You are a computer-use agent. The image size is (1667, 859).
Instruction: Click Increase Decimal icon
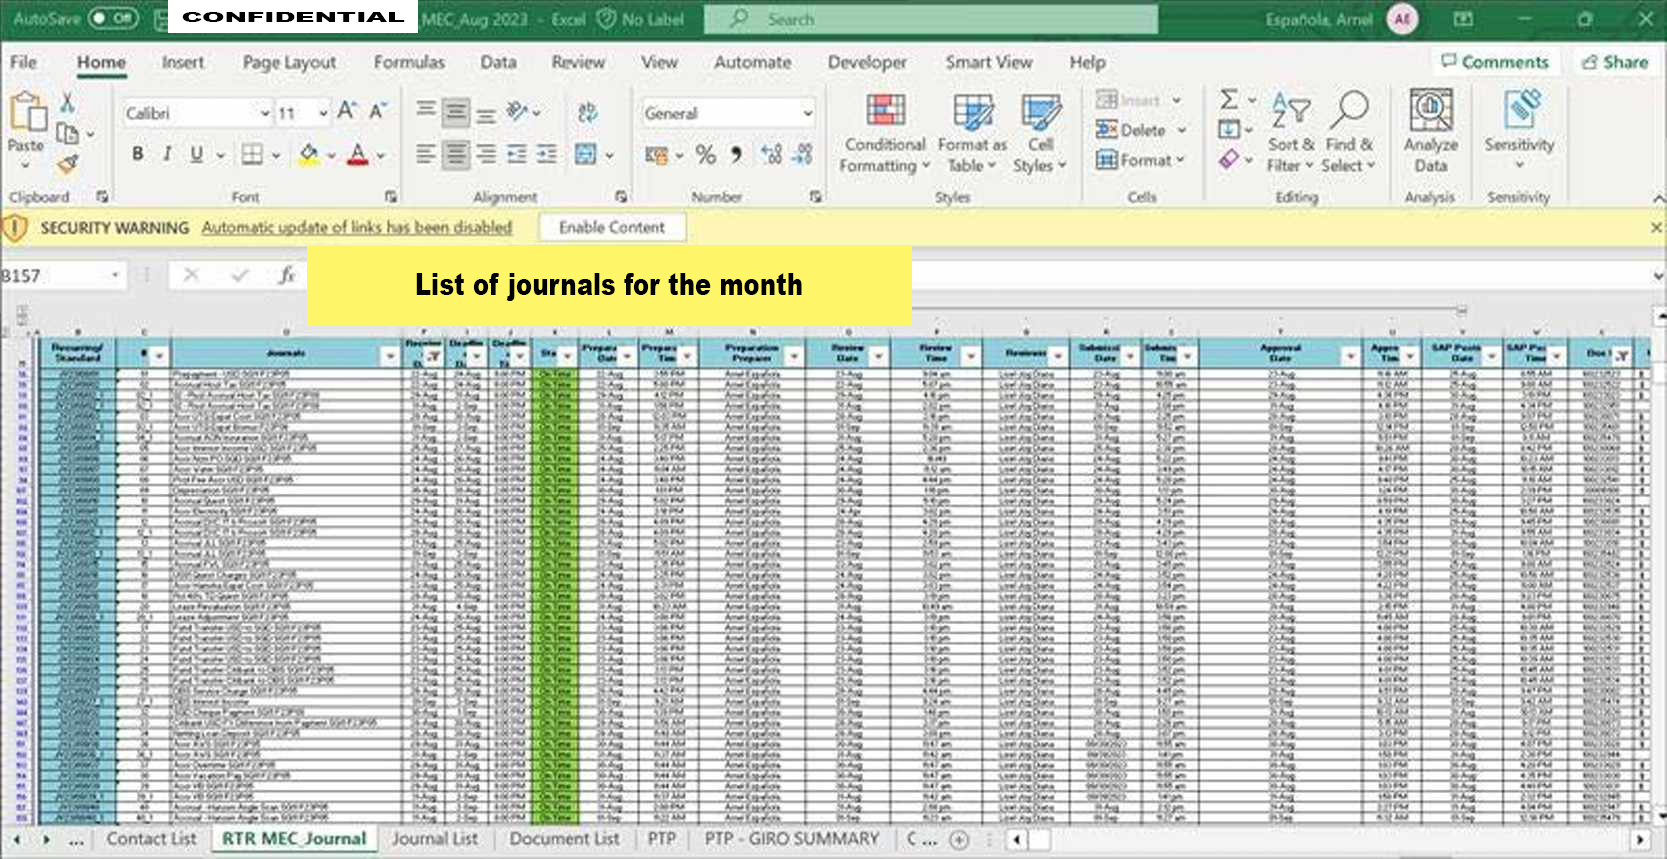click(x=771, y=154)
